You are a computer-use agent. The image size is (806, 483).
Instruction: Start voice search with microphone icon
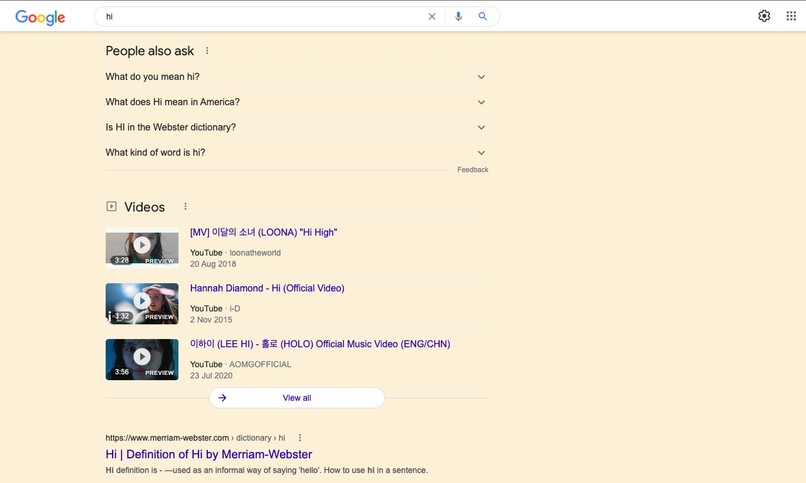[x=458, y=16]
